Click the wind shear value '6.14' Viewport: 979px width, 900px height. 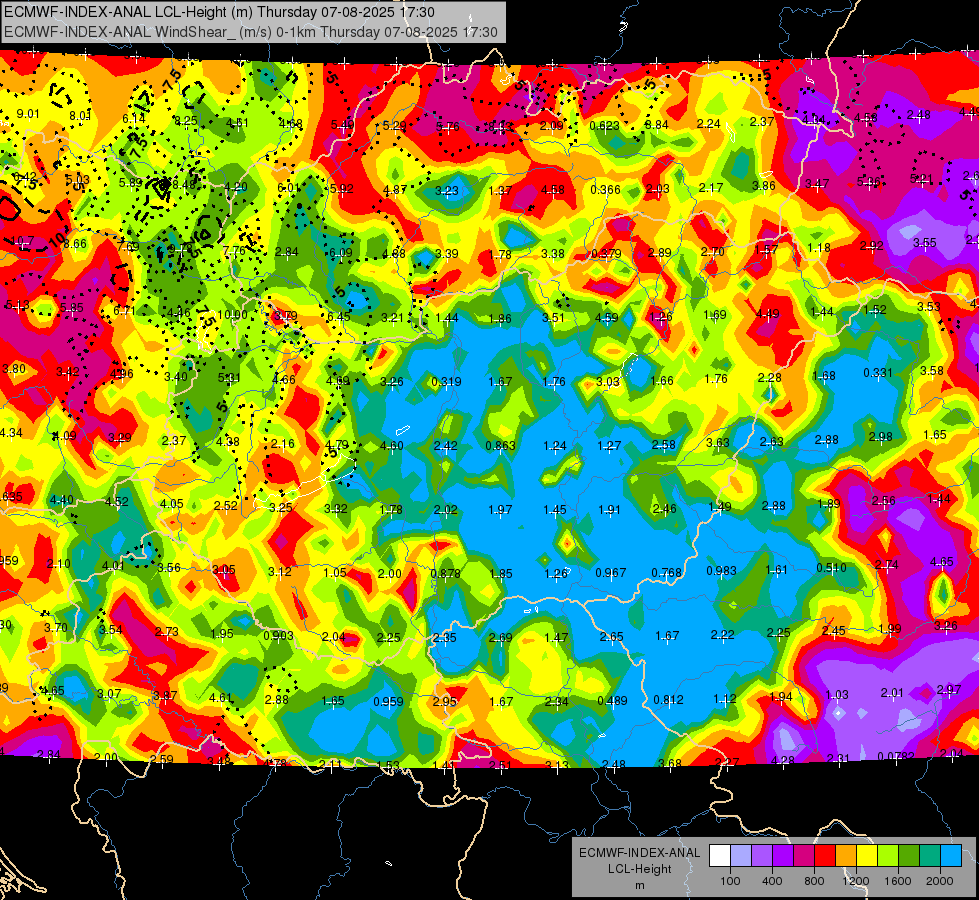tap(134, 118)
